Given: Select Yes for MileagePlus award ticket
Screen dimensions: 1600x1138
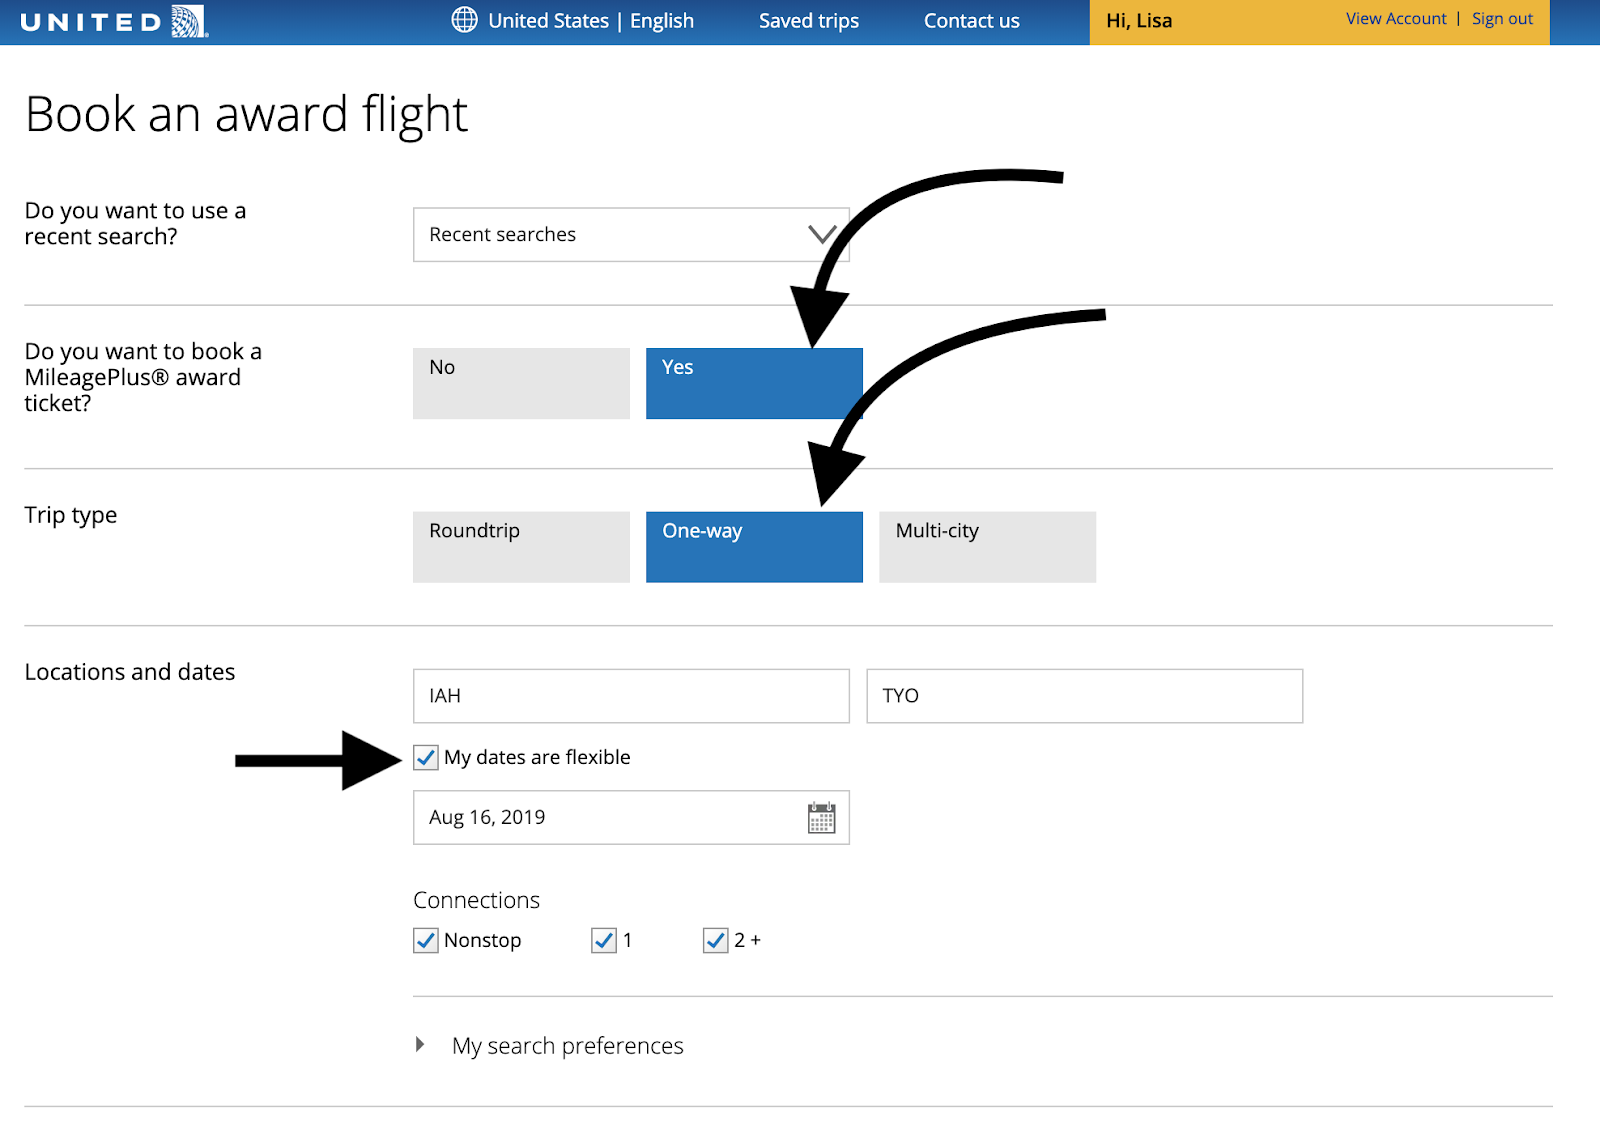Looking at the screenshot, I should point(754,383).
